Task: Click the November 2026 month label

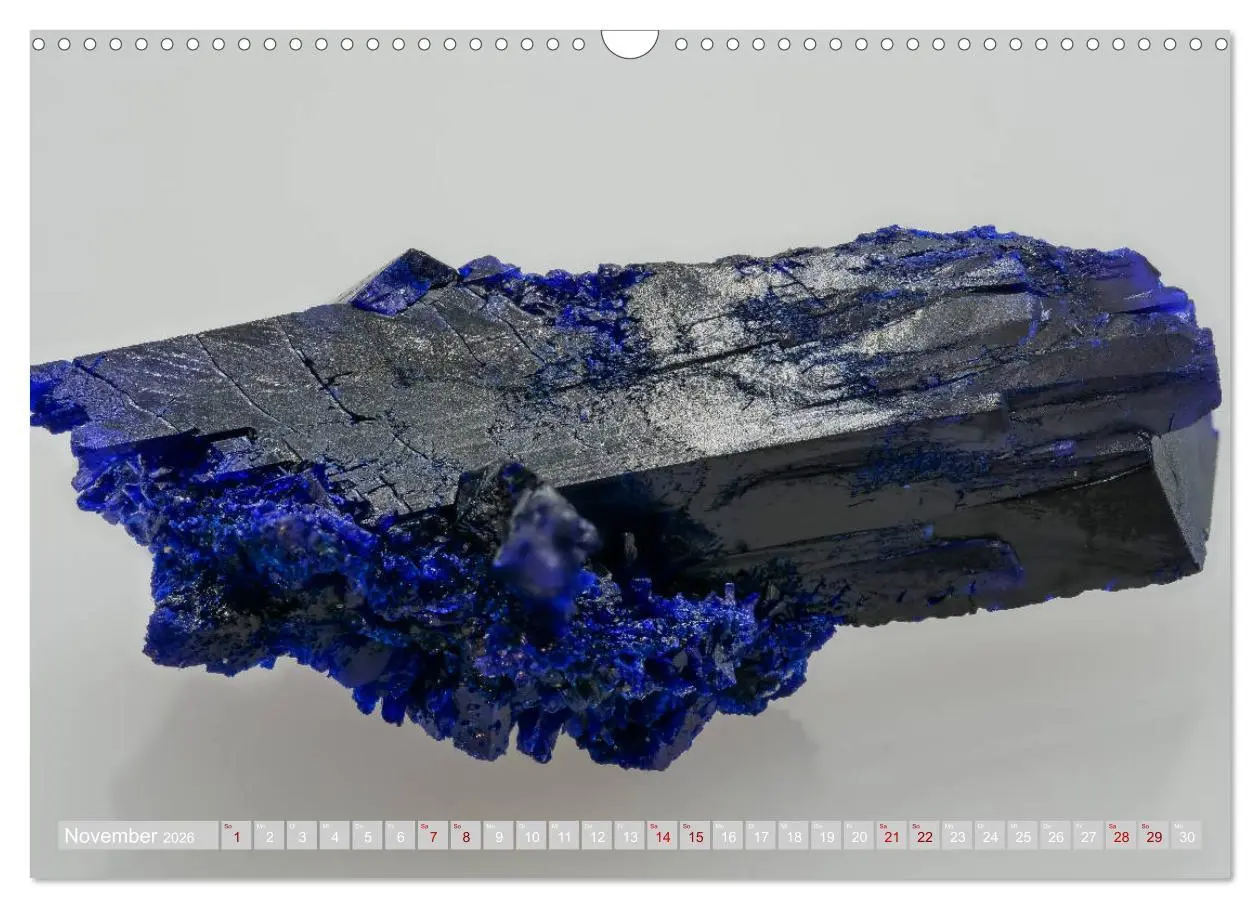Action: click(x=130, y=835)
